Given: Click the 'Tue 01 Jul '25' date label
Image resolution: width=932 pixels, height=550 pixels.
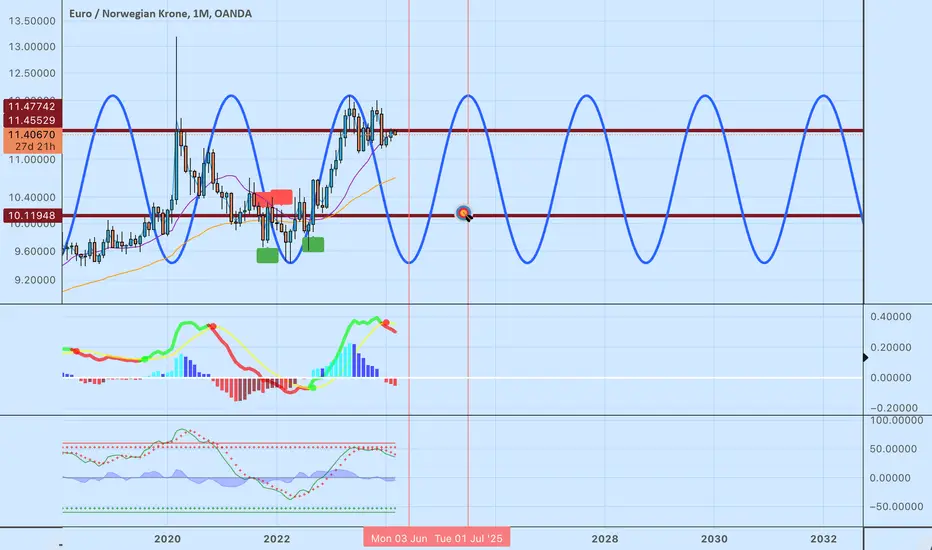Looking at the screenshot, I should pyautogui.click(x=468, y=539).
